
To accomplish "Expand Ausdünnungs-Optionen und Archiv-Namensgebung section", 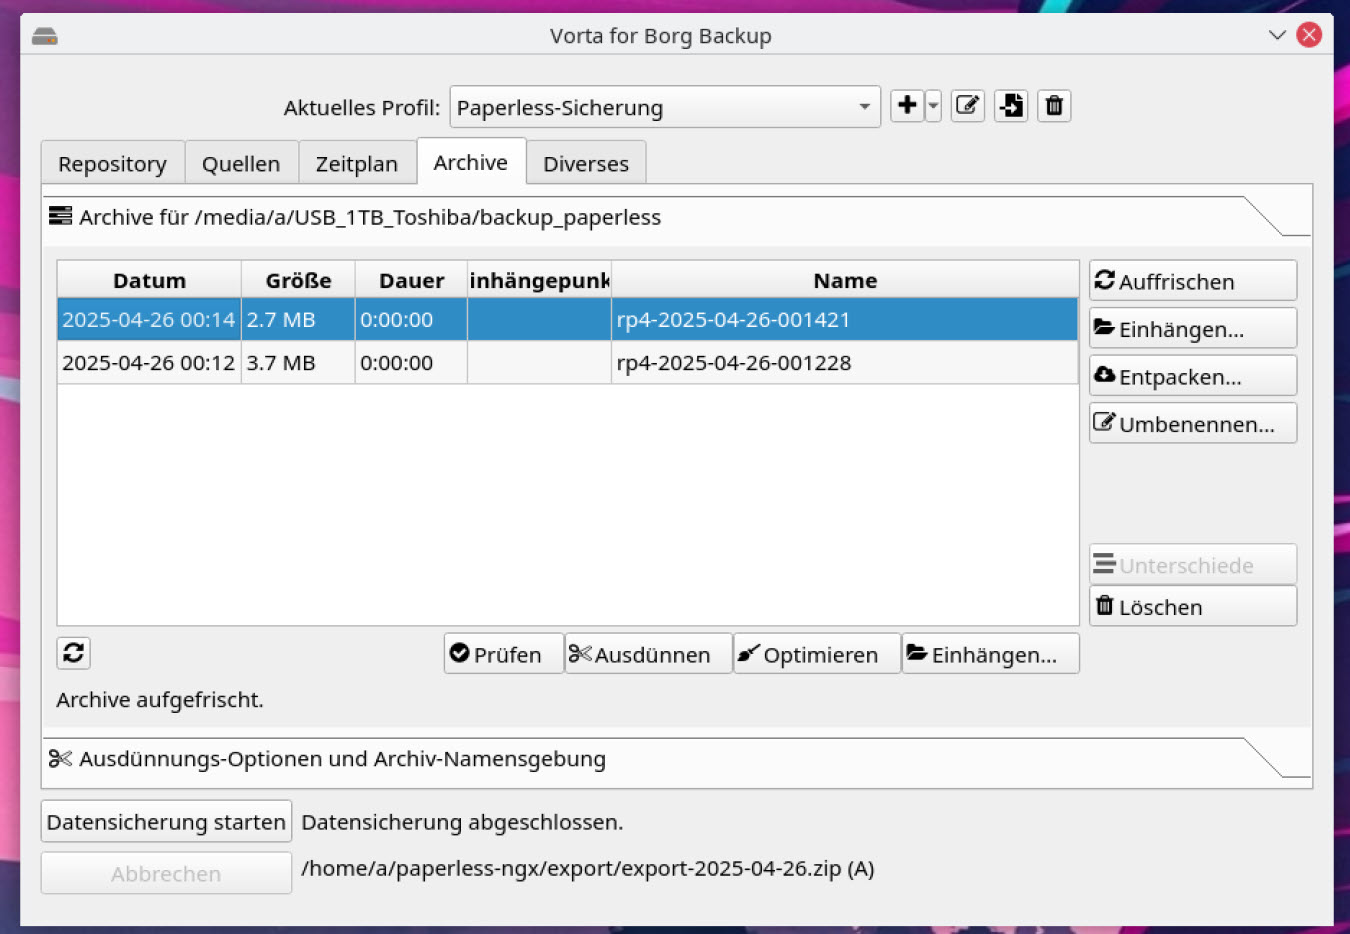I will [342, 759].
